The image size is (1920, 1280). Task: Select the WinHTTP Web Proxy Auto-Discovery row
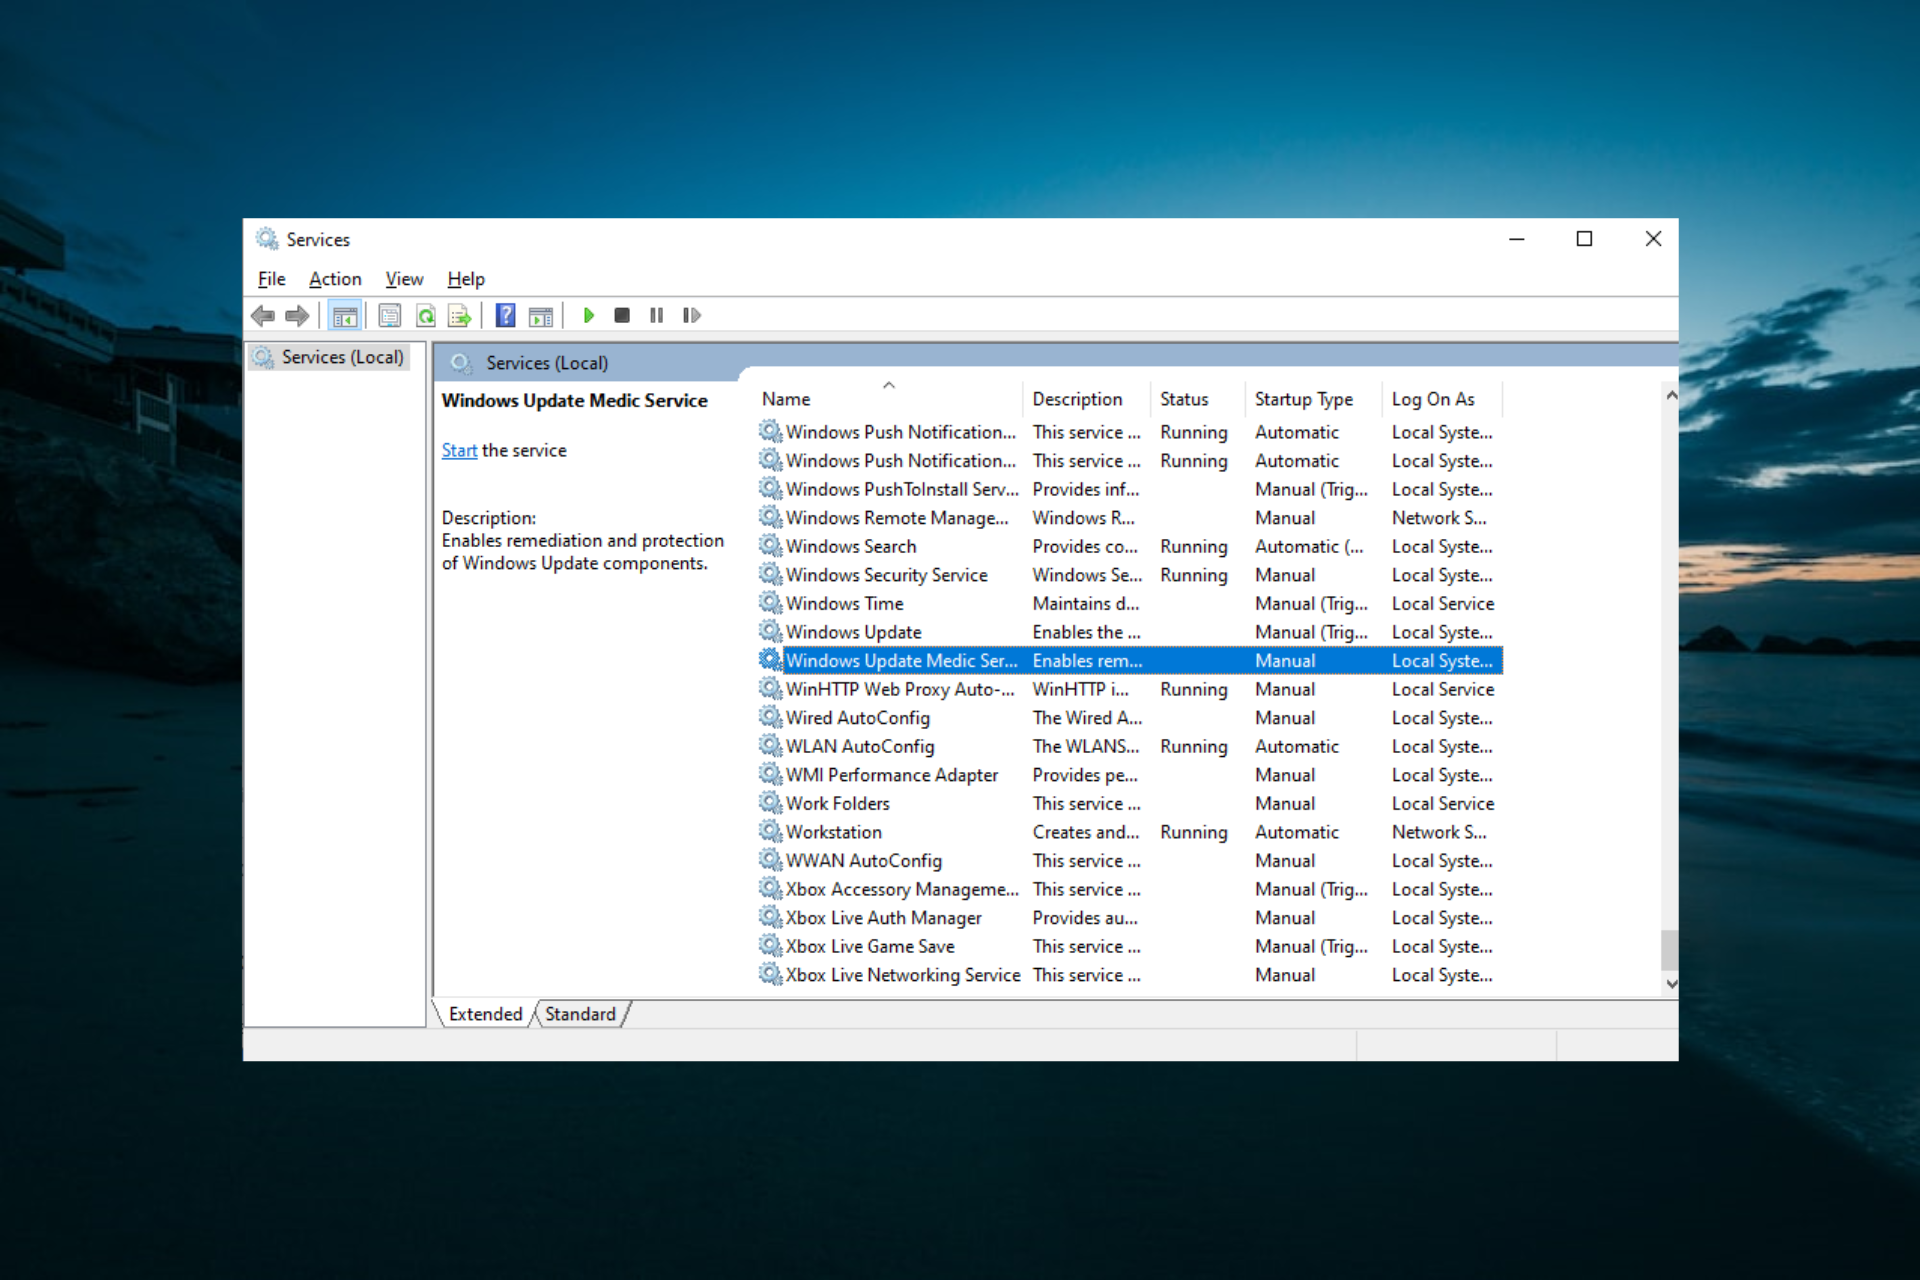point(1130,689)
